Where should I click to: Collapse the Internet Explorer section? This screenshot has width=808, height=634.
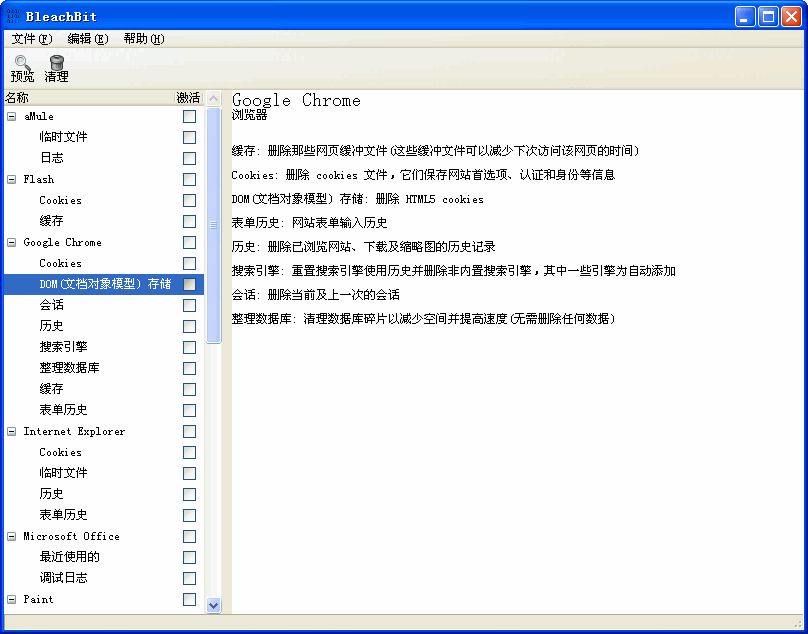tap(12, 431)
